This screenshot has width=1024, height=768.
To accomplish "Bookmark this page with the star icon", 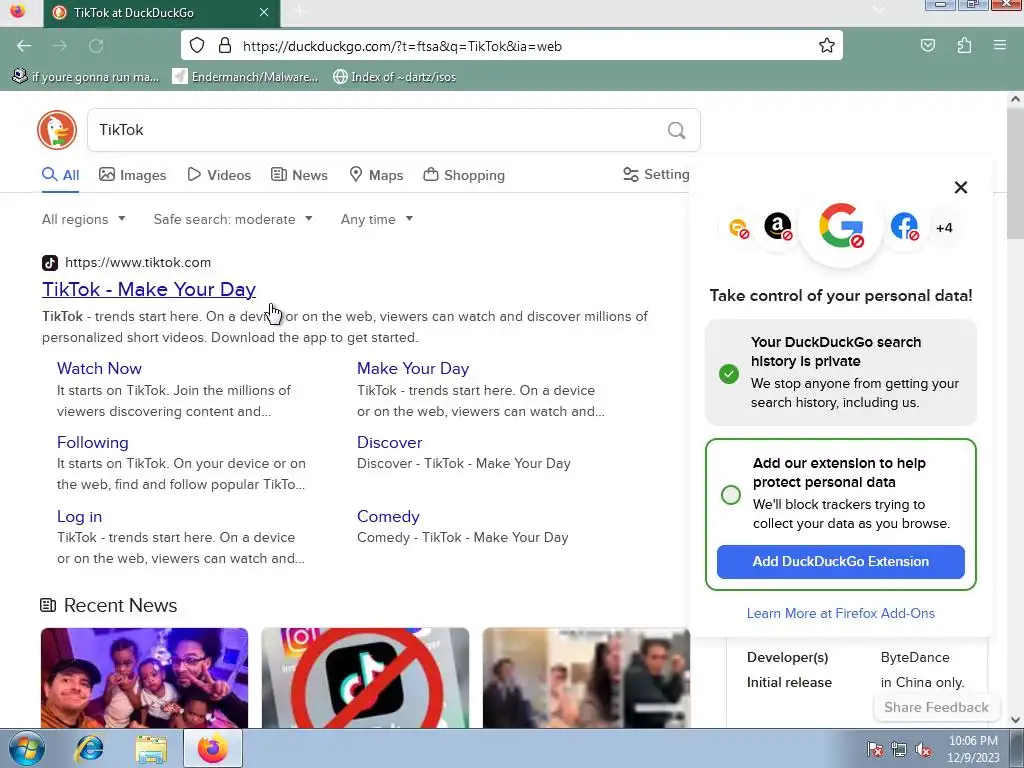I will 826,46.
